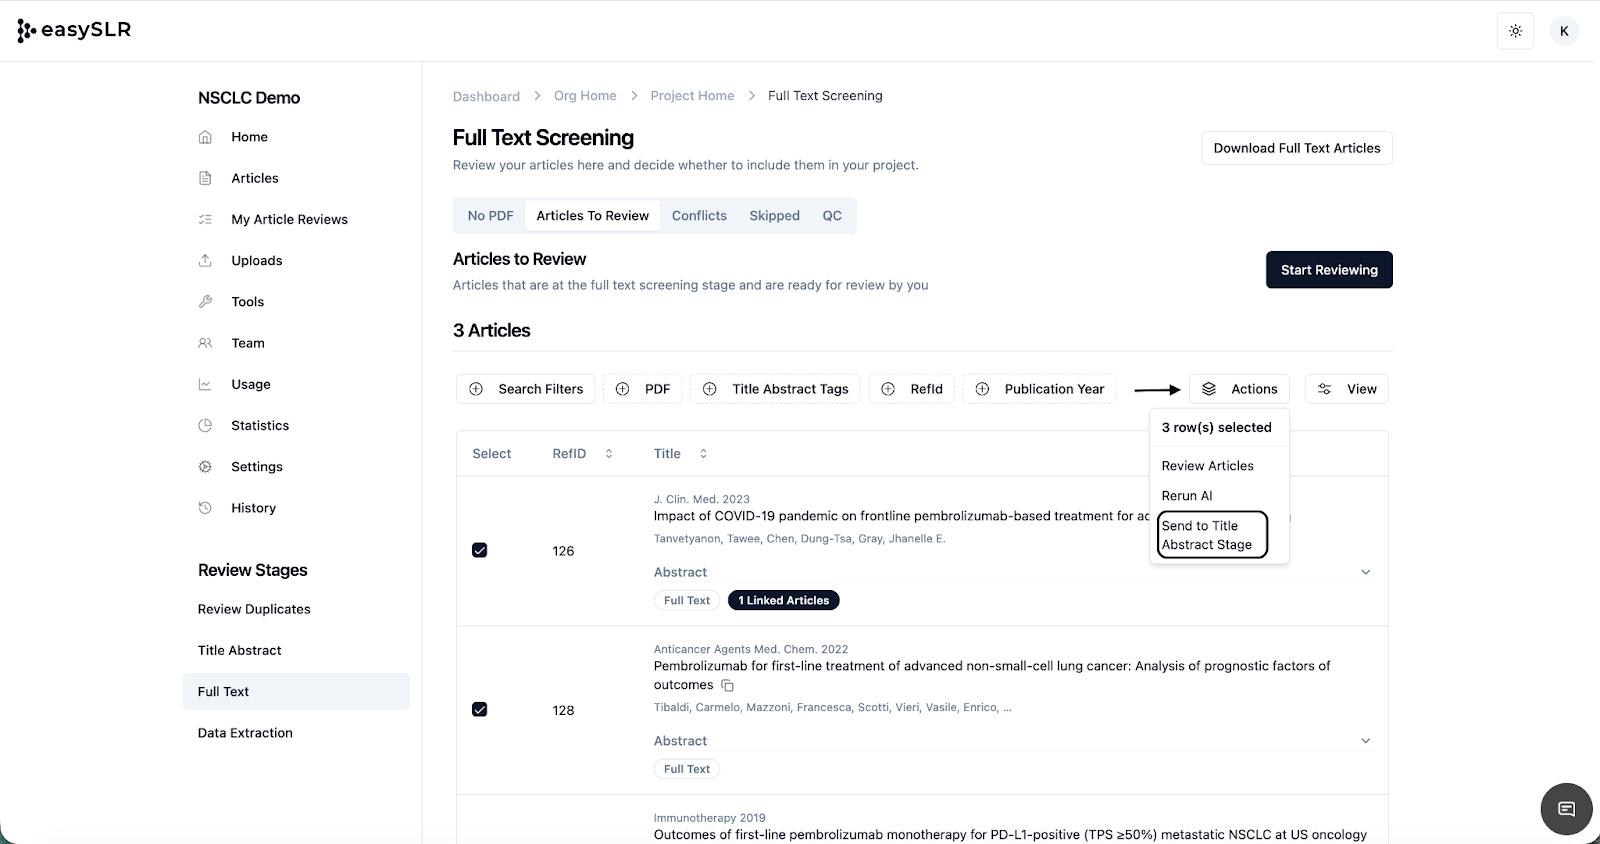Open the Publication Year filter

tap(1040, 389)
